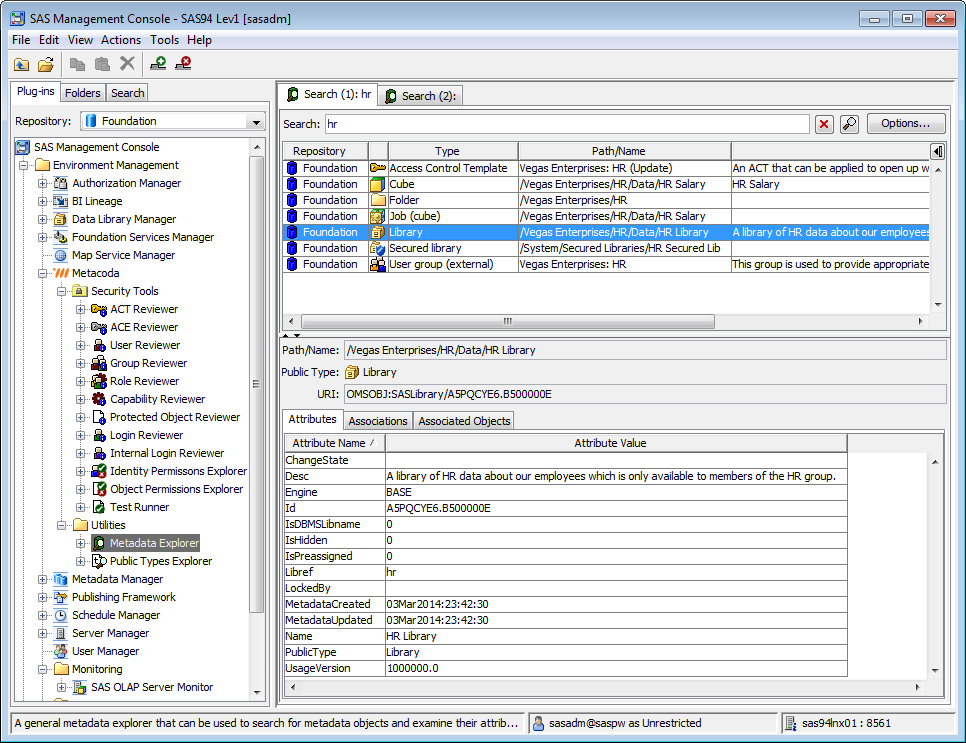Click the left tree vertical scrollbar thumb
The height and width of the screenshot is (743, 966).
click(257, 384)
